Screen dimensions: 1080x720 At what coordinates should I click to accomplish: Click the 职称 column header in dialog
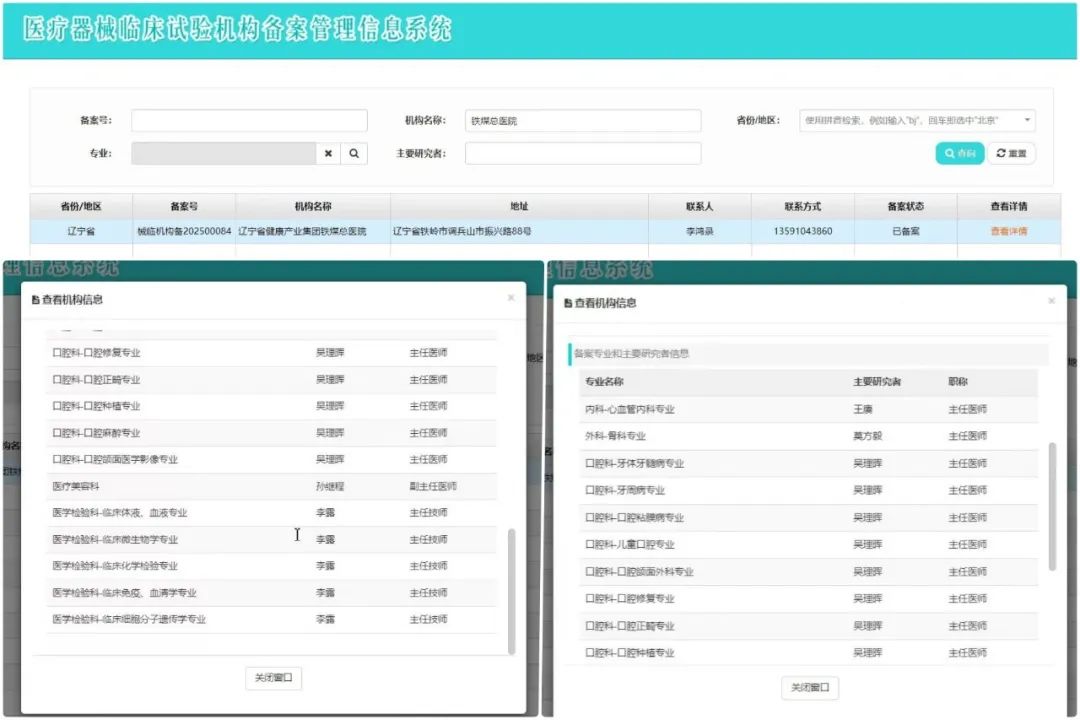click(x=958, y=382)
